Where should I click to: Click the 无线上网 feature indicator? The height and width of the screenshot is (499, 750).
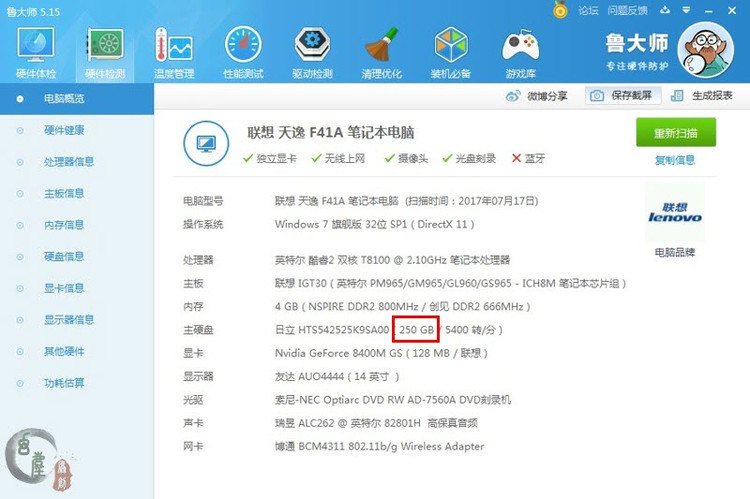(x=338, y=158)
